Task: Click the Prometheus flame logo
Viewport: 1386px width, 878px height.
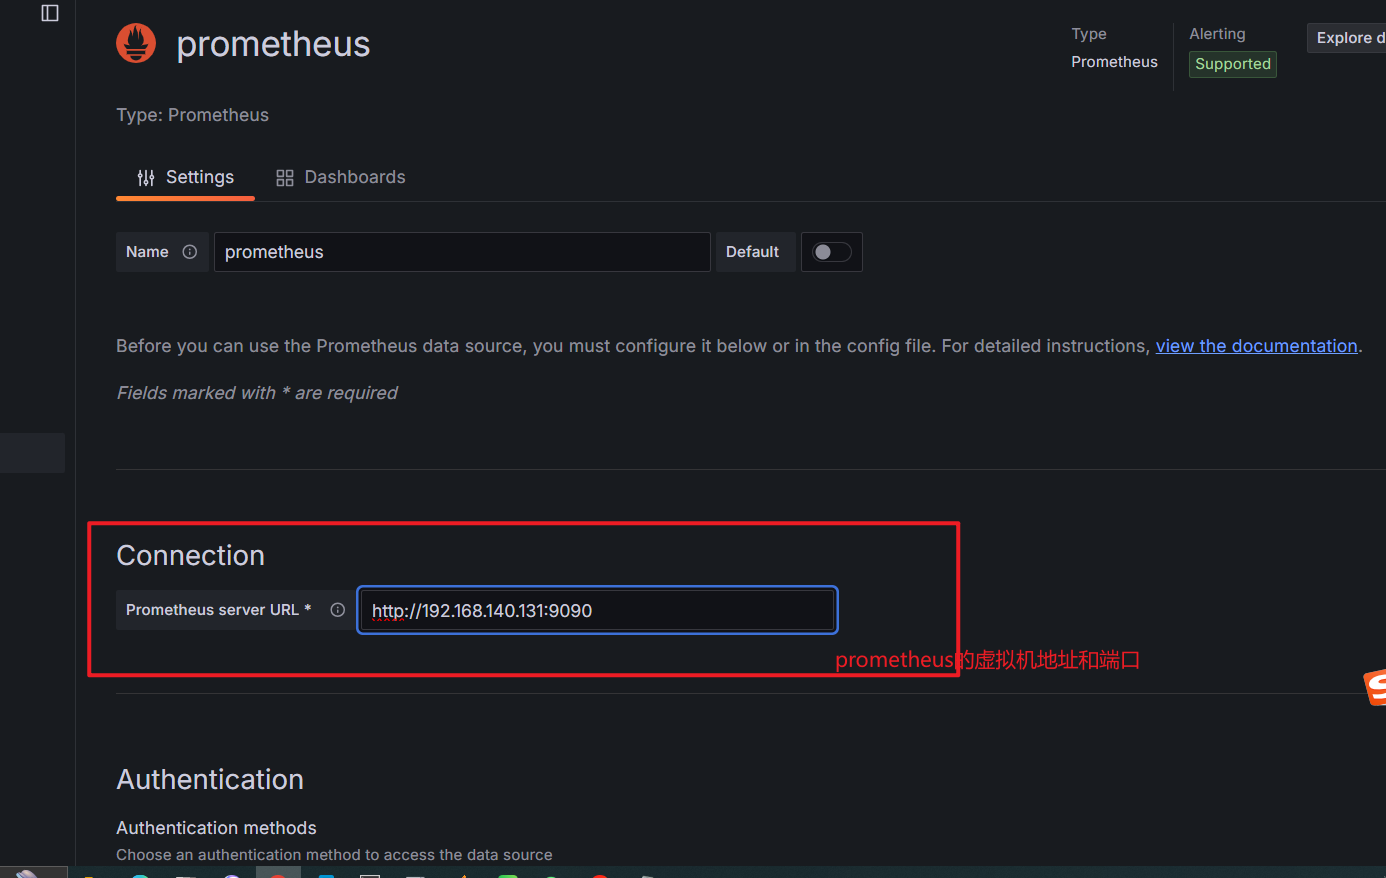Action: click(x=136, y=43)
